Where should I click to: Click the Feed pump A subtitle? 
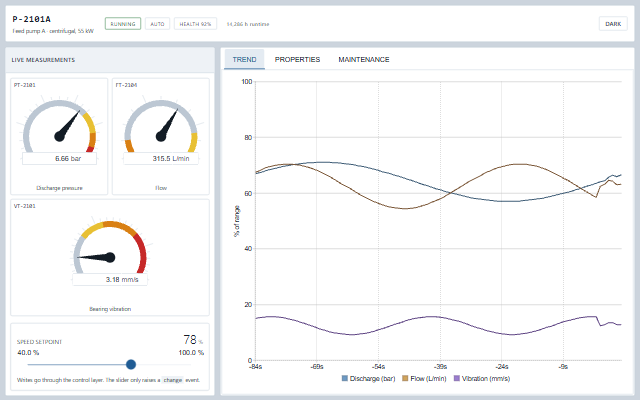click(x=53, y=31)
